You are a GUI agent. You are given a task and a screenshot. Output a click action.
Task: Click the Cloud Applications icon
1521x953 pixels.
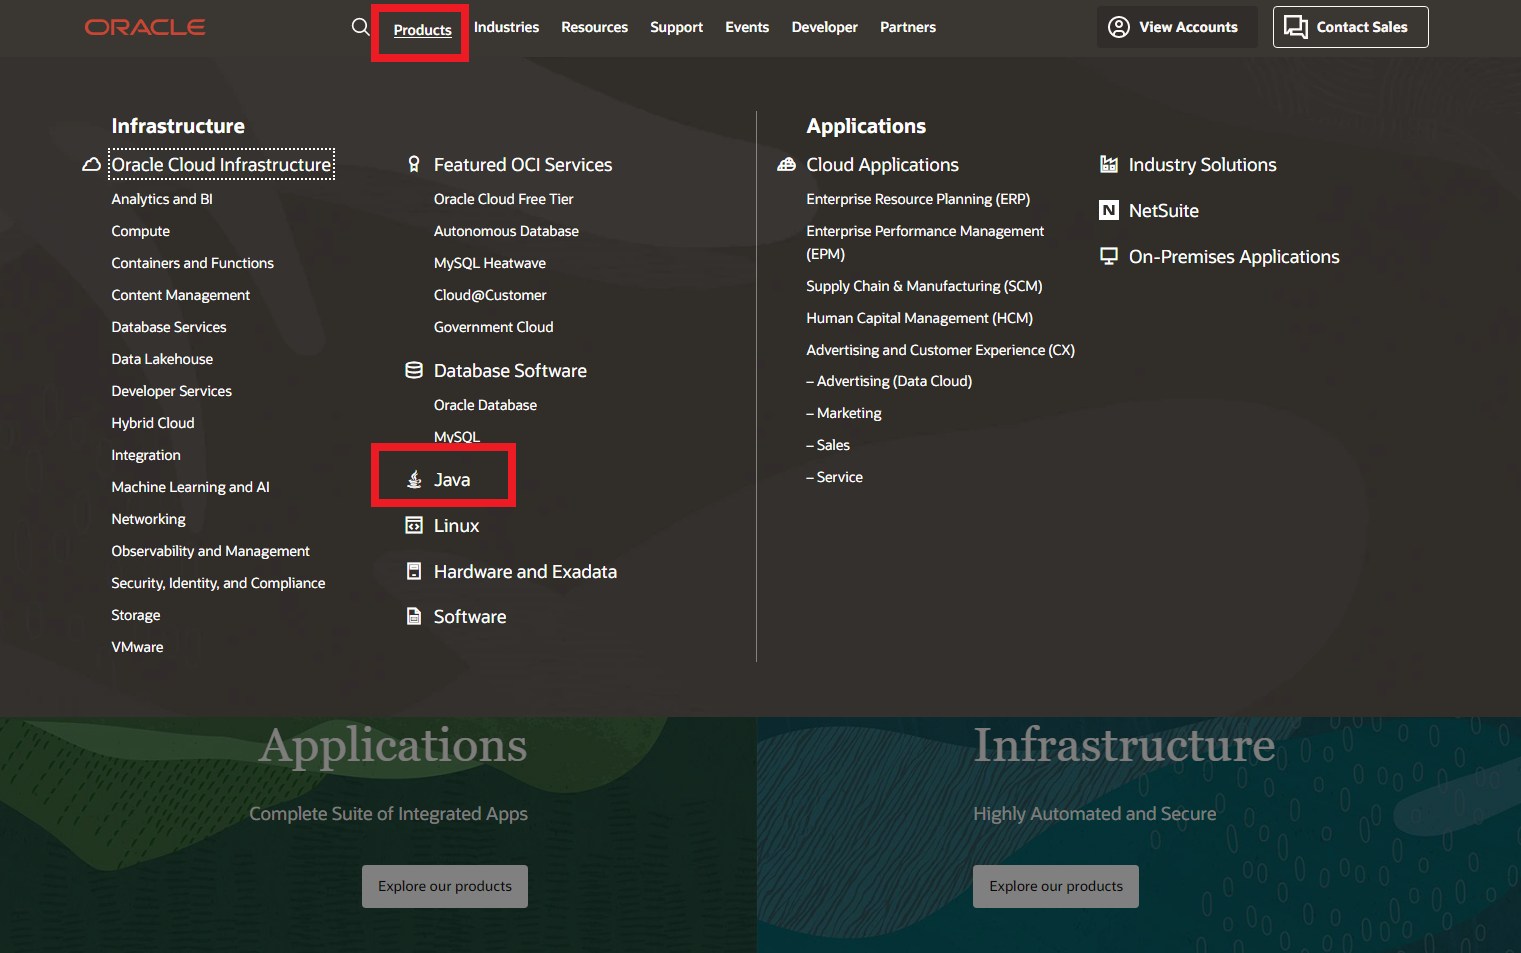click(x=787, y=164)
